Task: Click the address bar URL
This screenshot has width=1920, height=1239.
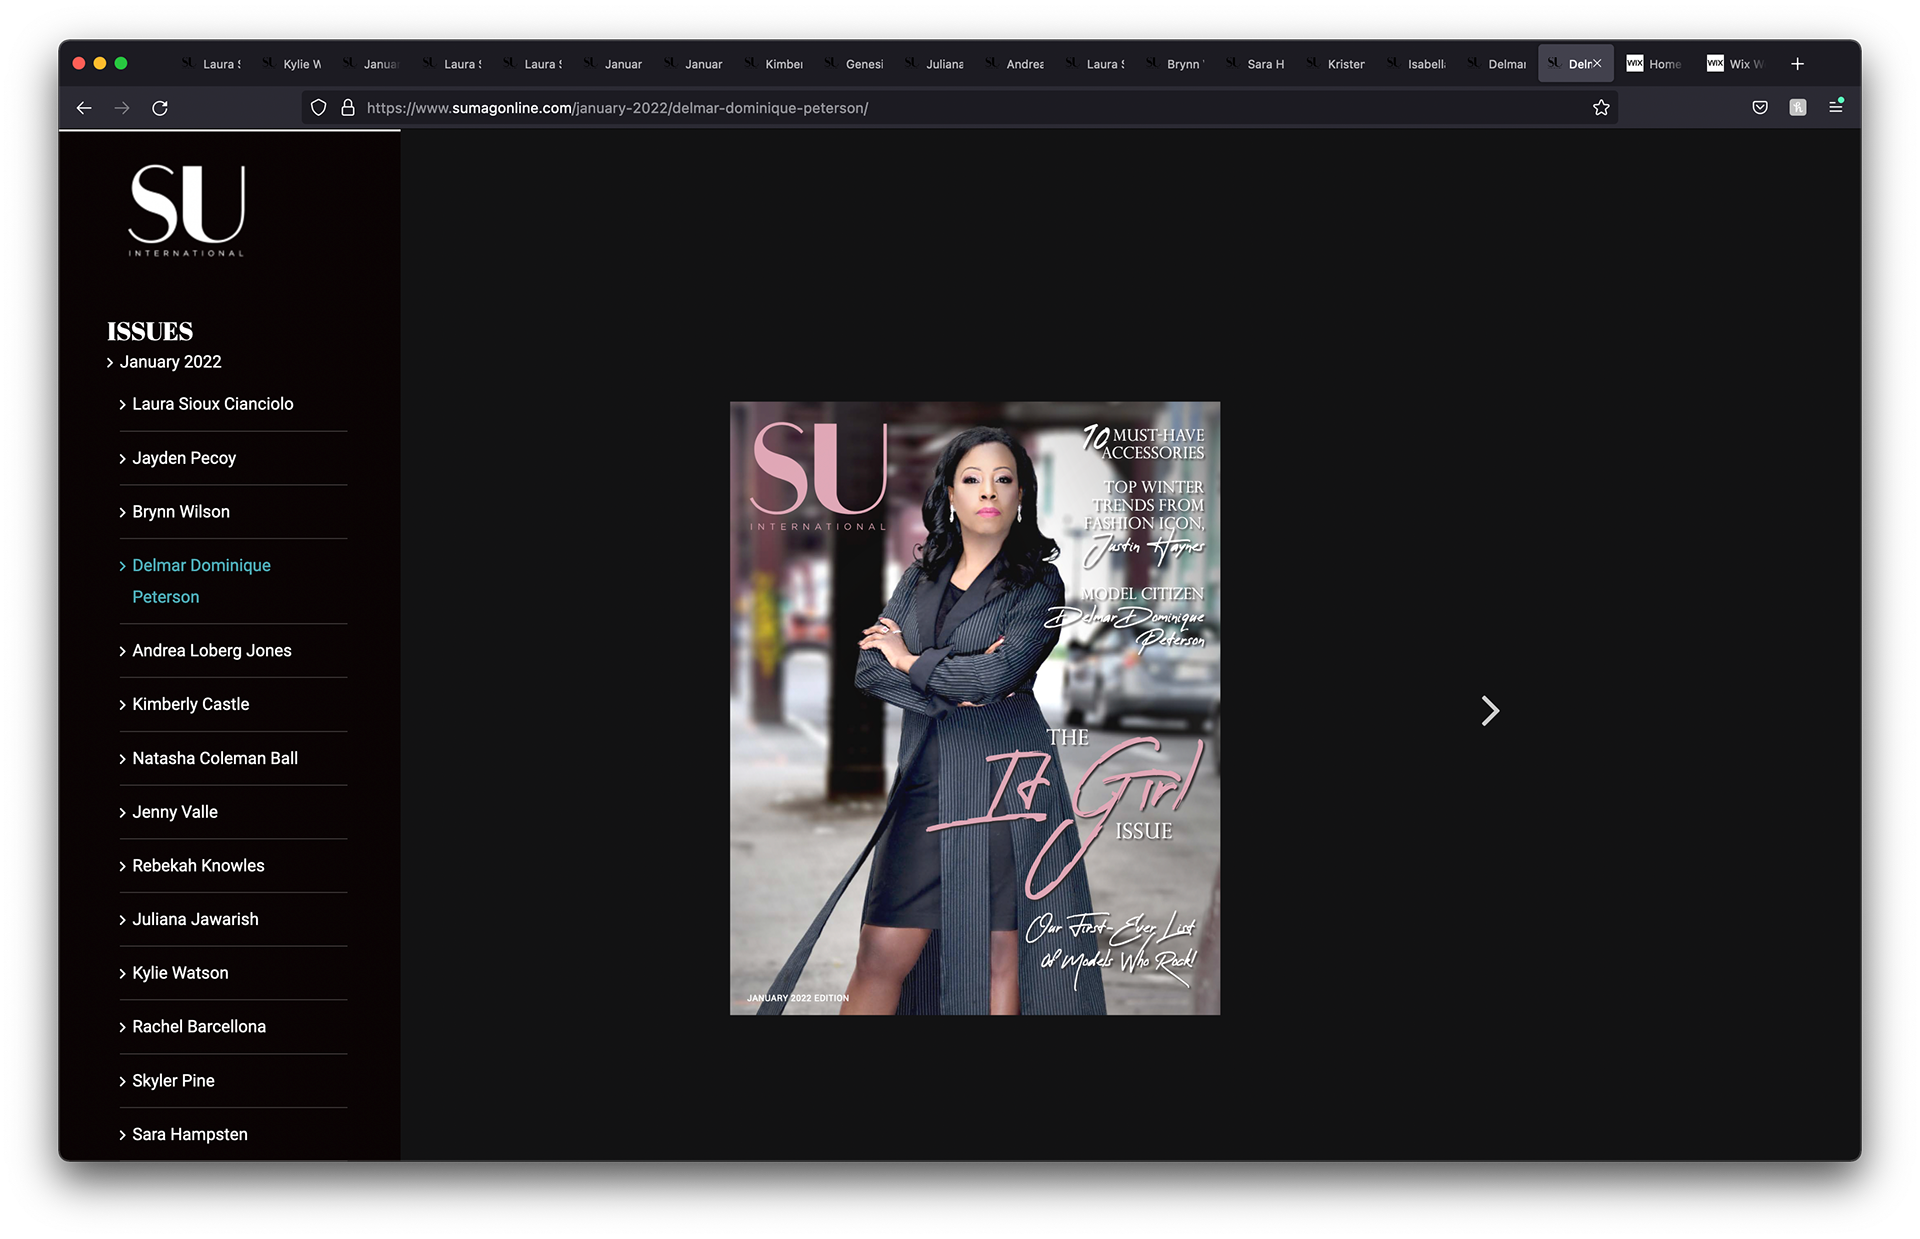Action: pyautogui.click(x=617, y=108)
